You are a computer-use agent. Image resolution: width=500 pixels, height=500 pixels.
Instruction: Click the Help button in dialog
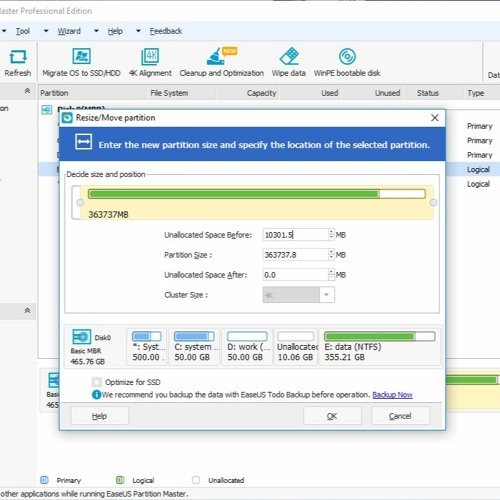pos(99,416)
